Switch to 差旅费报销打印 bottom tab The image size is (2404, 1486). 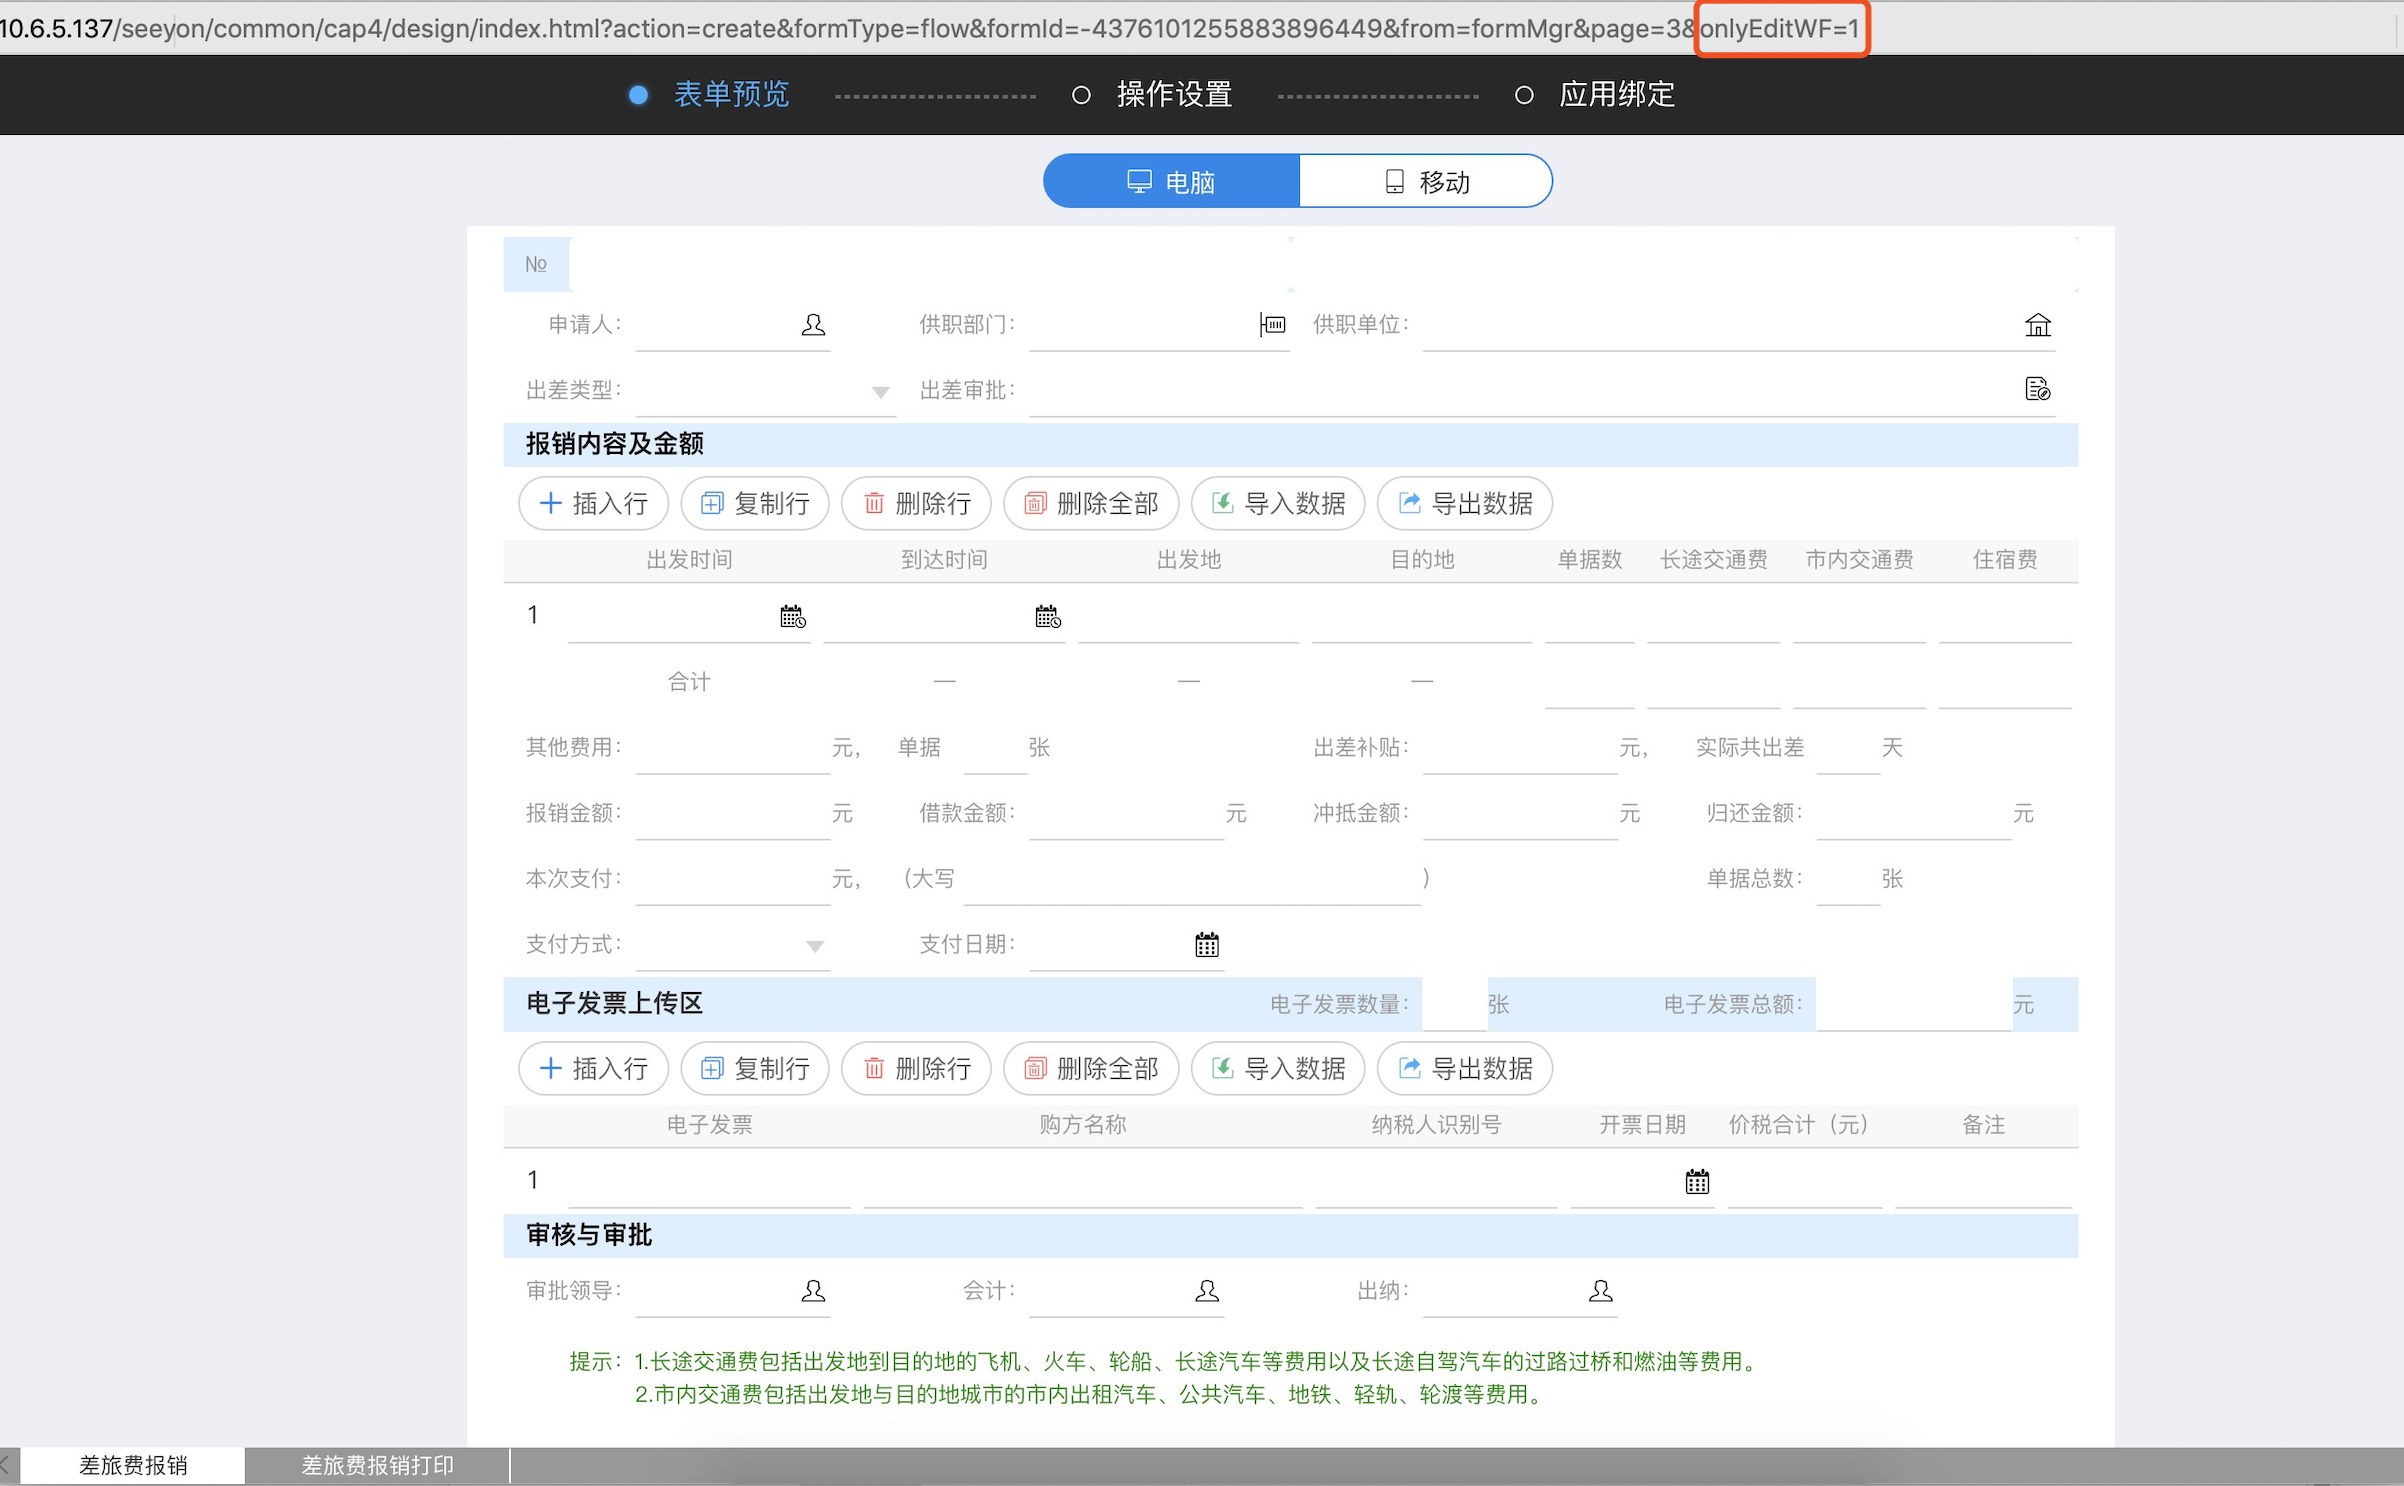[x=377, y=1465]
